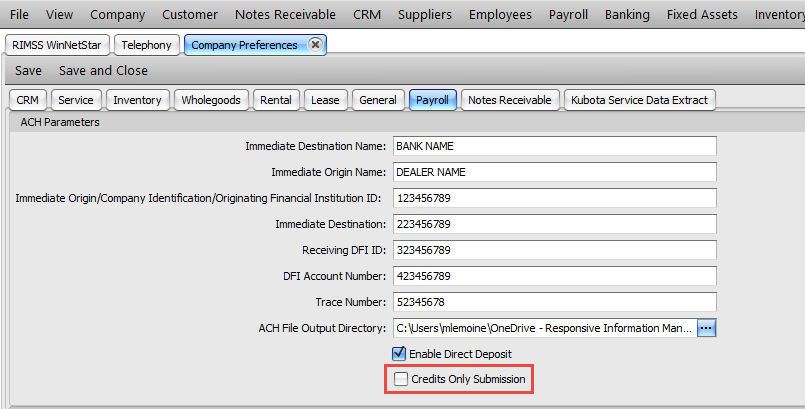Image resolution: width=805 pixels, height=409 pixels.
Task: Click Save and Close
Action: [x=103, y=70]
